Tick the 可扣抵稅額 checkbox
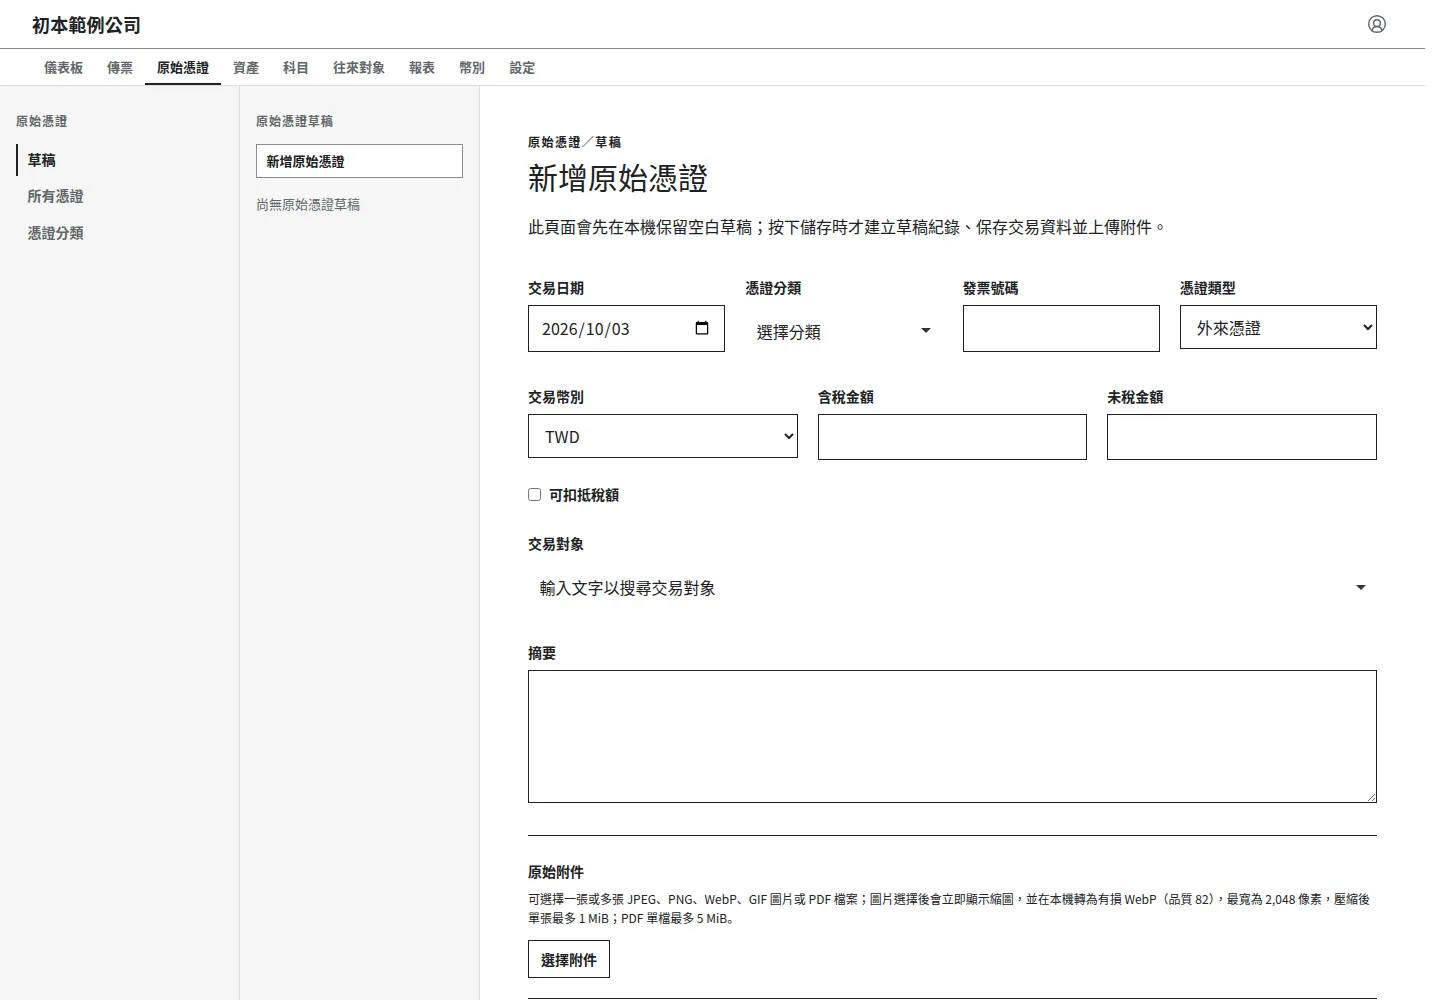The width and height of the screenshot is (1440, 1000). 534,494
